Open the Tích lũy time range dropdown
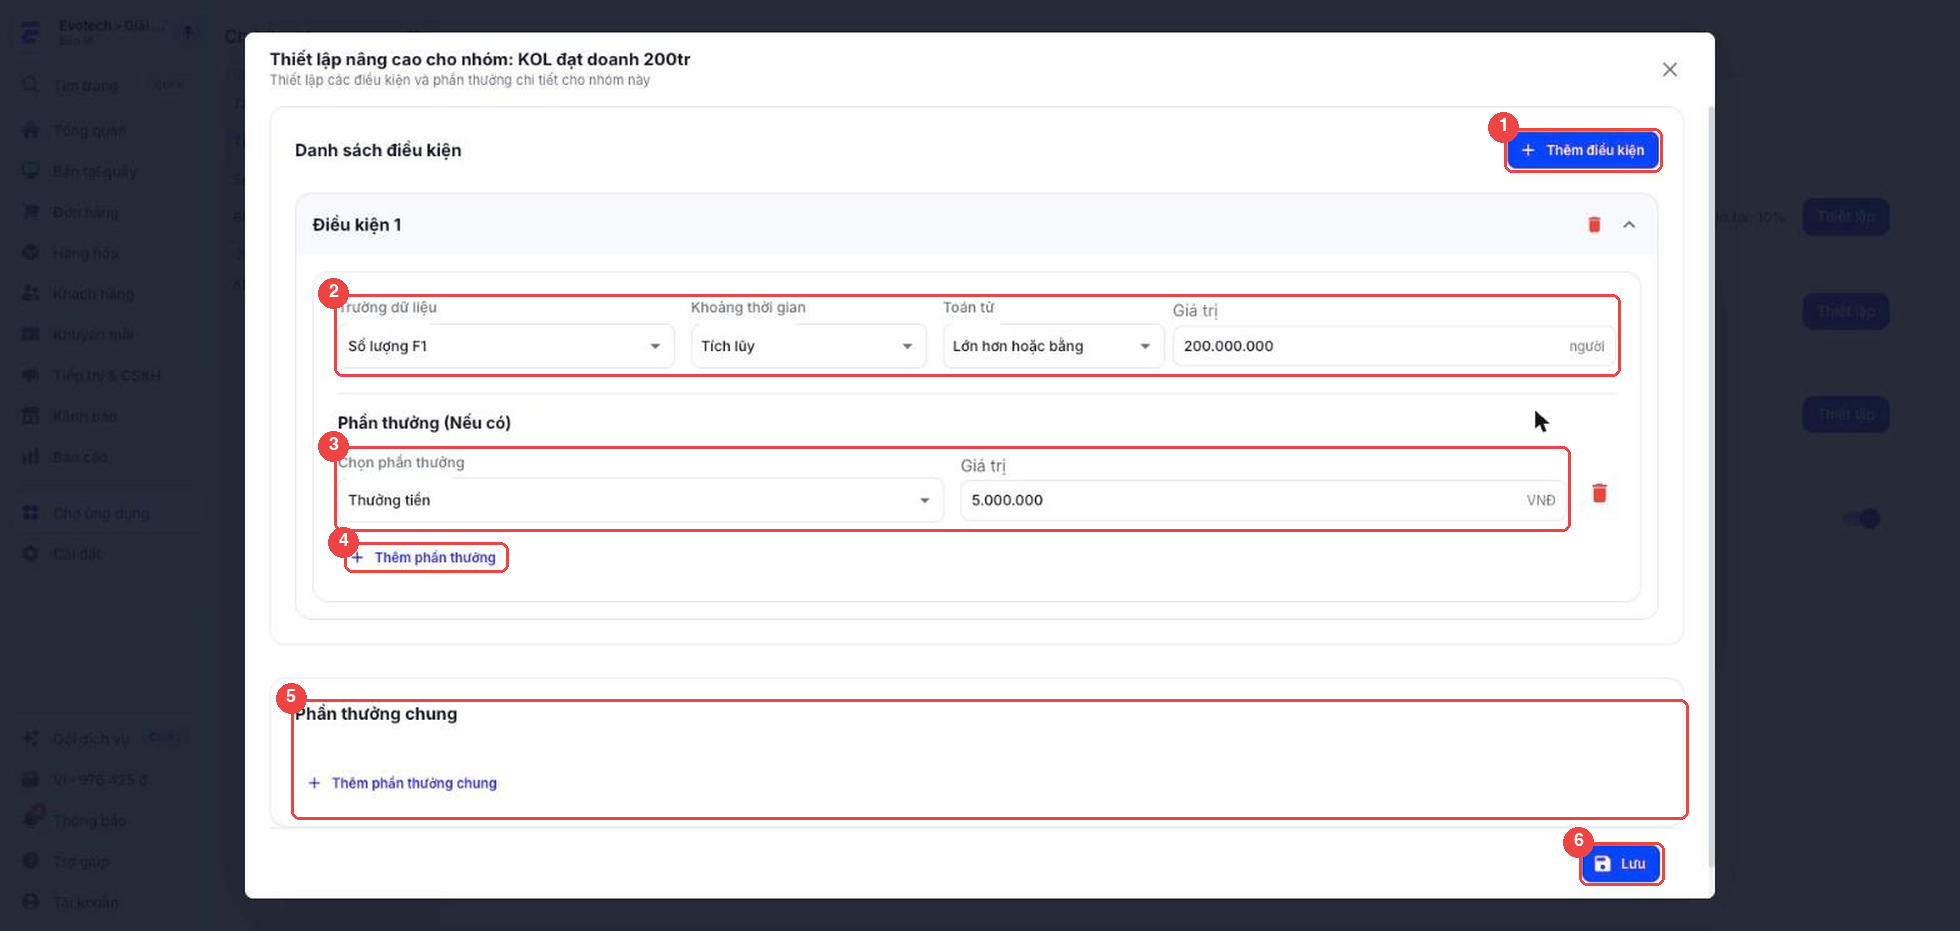Image resolution: width=1960 pixels, height=931 pixels. [x=808, y=346]
